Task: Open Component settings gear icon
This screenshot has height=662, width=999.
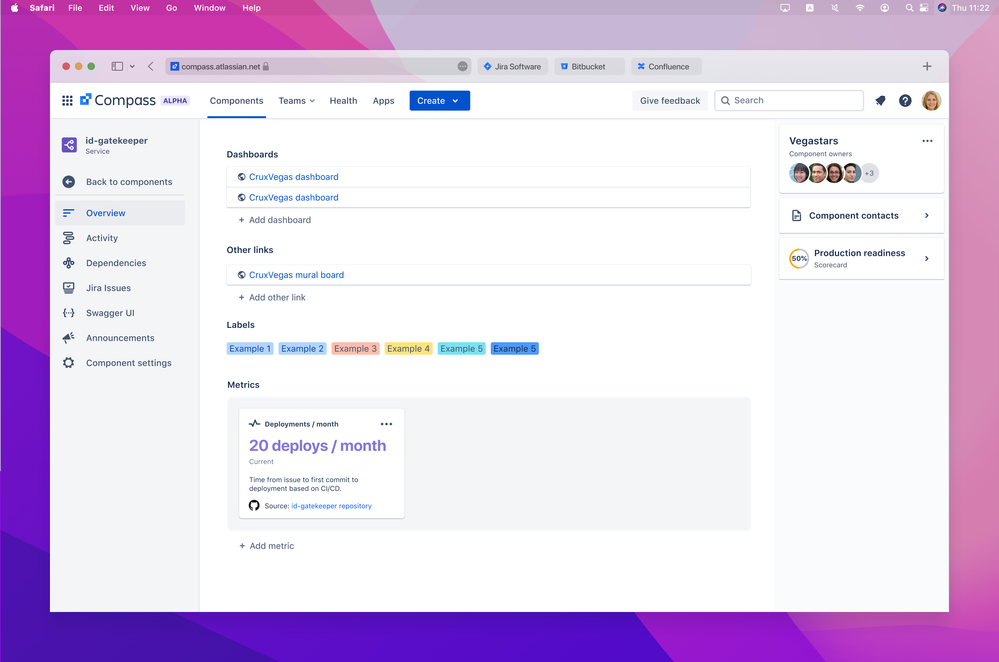Action: pos(68,363)
